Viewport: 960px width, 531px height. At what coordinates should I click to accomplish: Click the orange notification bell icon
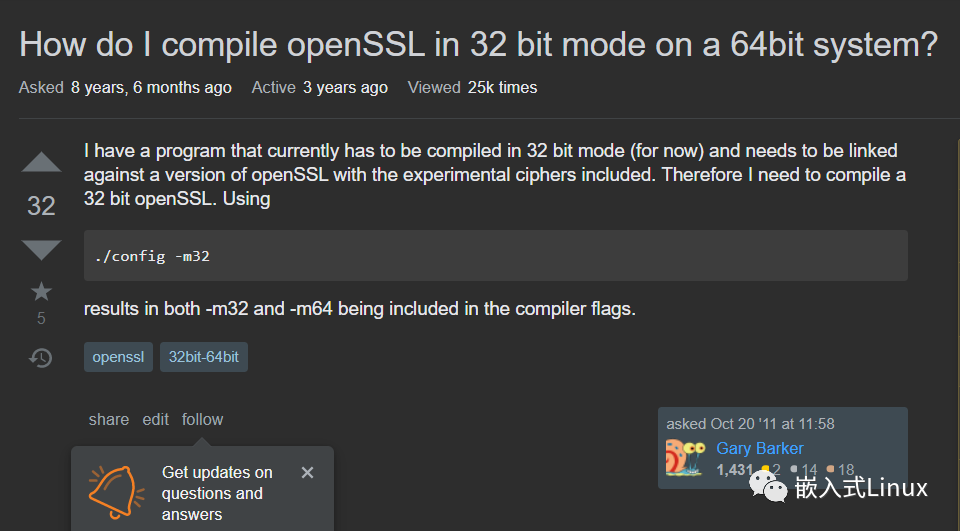click(116, 492)
